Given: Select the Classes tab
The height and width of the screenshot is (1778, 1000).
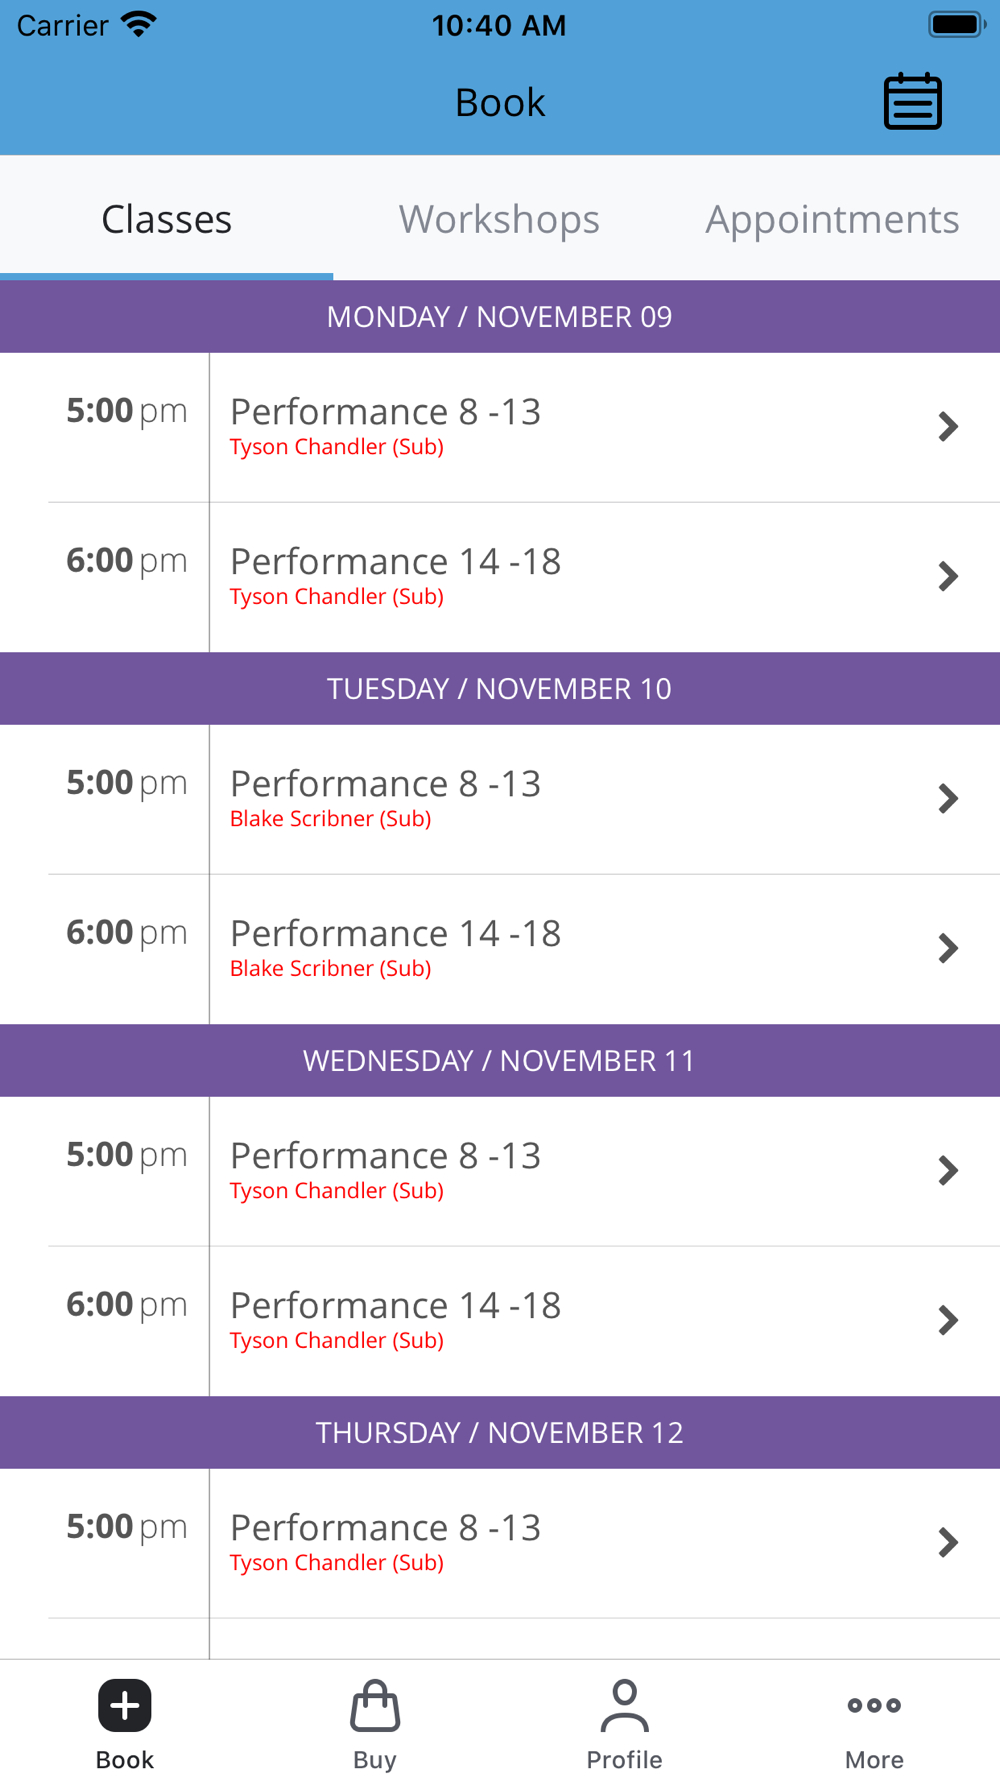Looking at the screenshot, I should pos(166,219).
